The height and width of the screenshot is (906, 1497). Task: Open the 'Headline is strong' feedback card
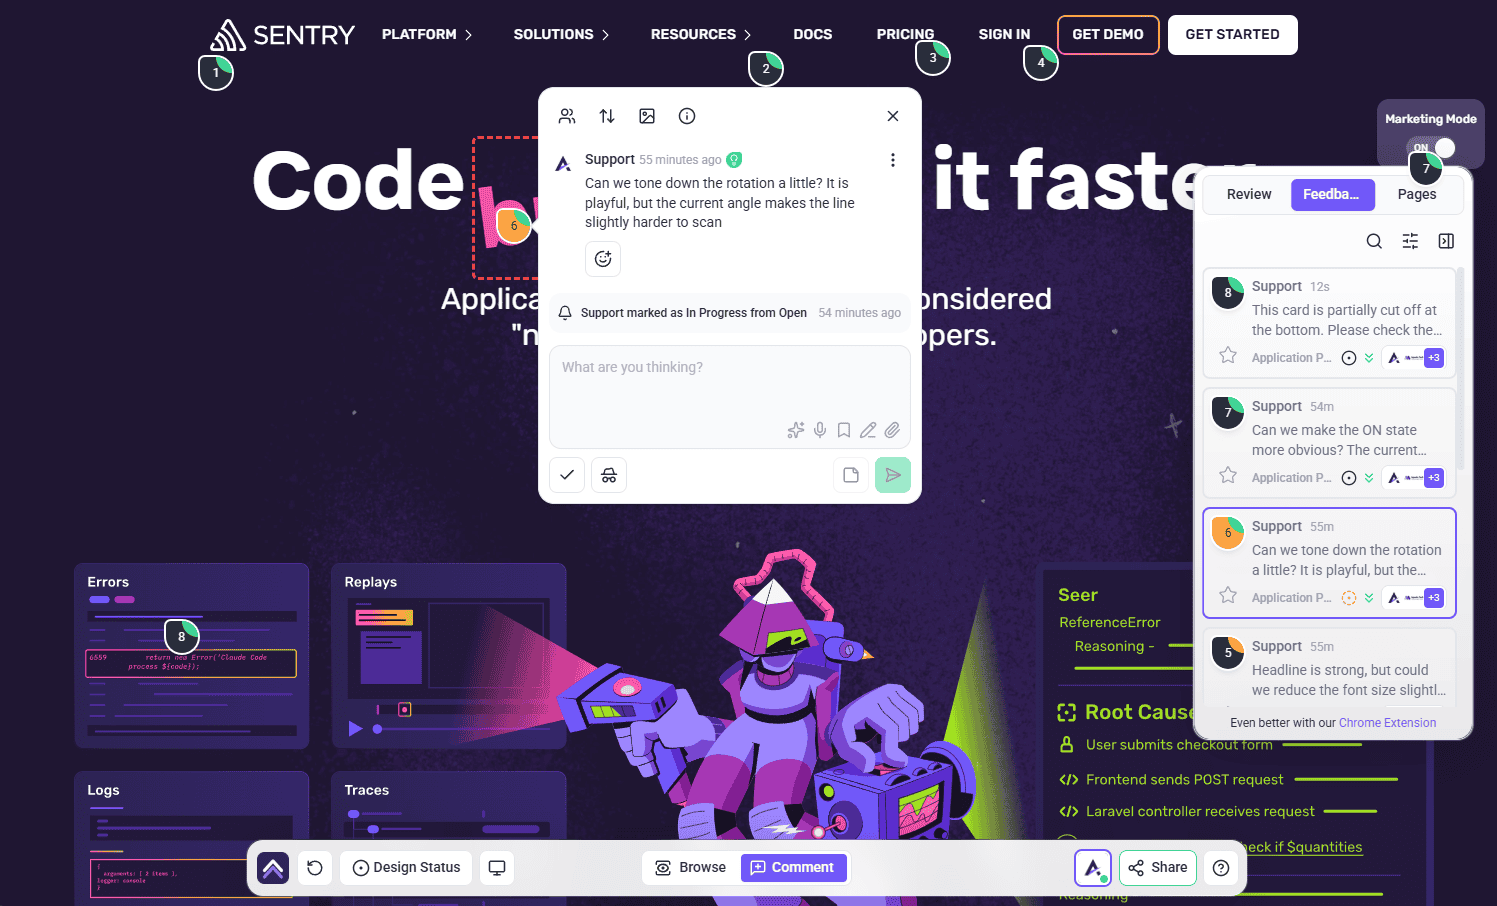point(1329,668)
